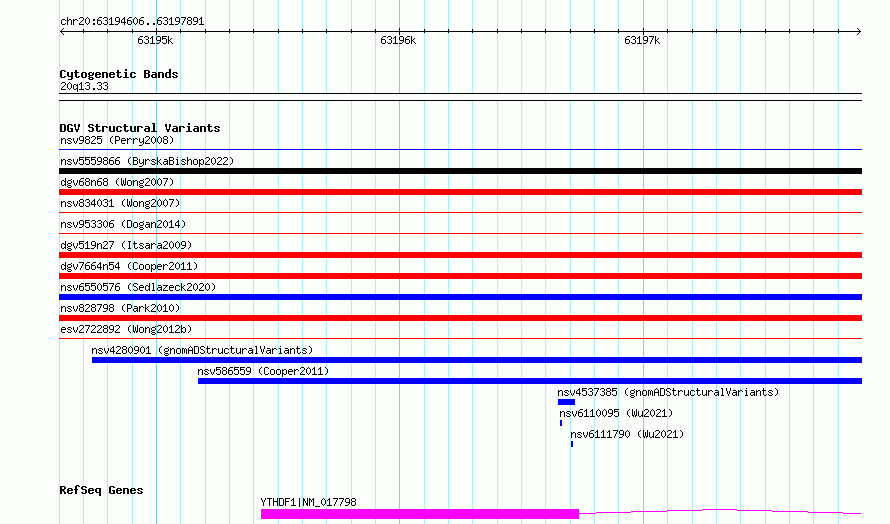Click the nsv586559 (Cooper2011) label
Viewport: 890px width, 524px height.
pos(263,371)
